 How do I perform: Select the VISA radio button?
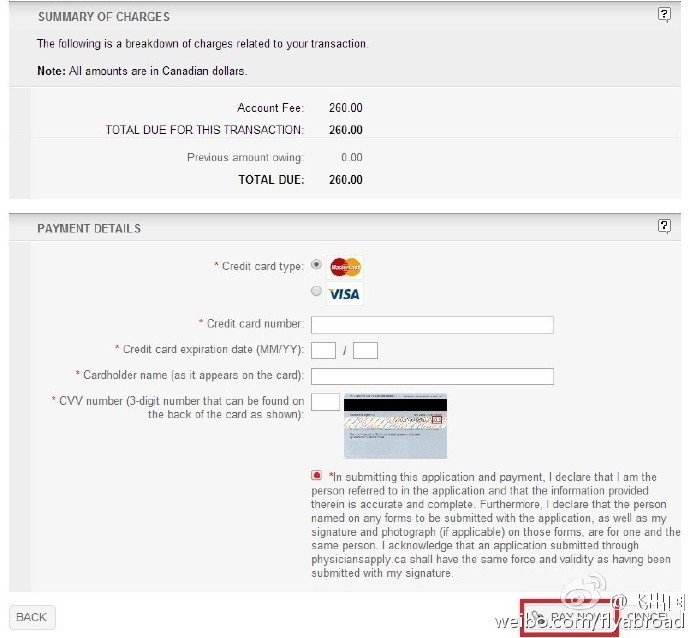pos(316,291)
